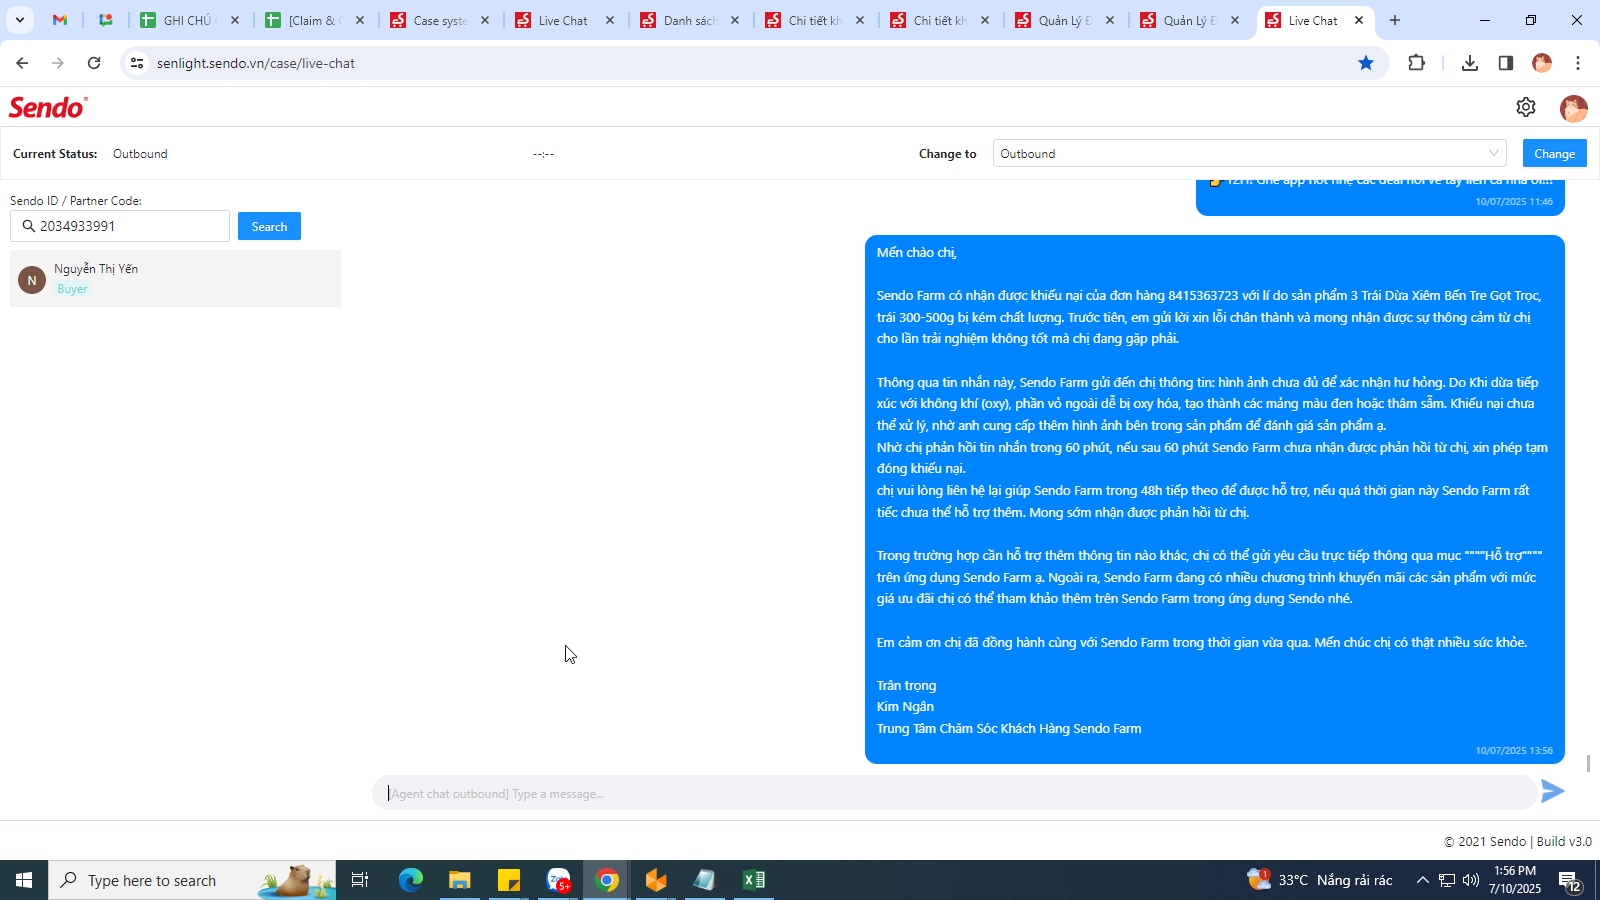This screenshot has width=1600, height=900.
Task: Click the Buyer tag label
Action: coord(72,289)
